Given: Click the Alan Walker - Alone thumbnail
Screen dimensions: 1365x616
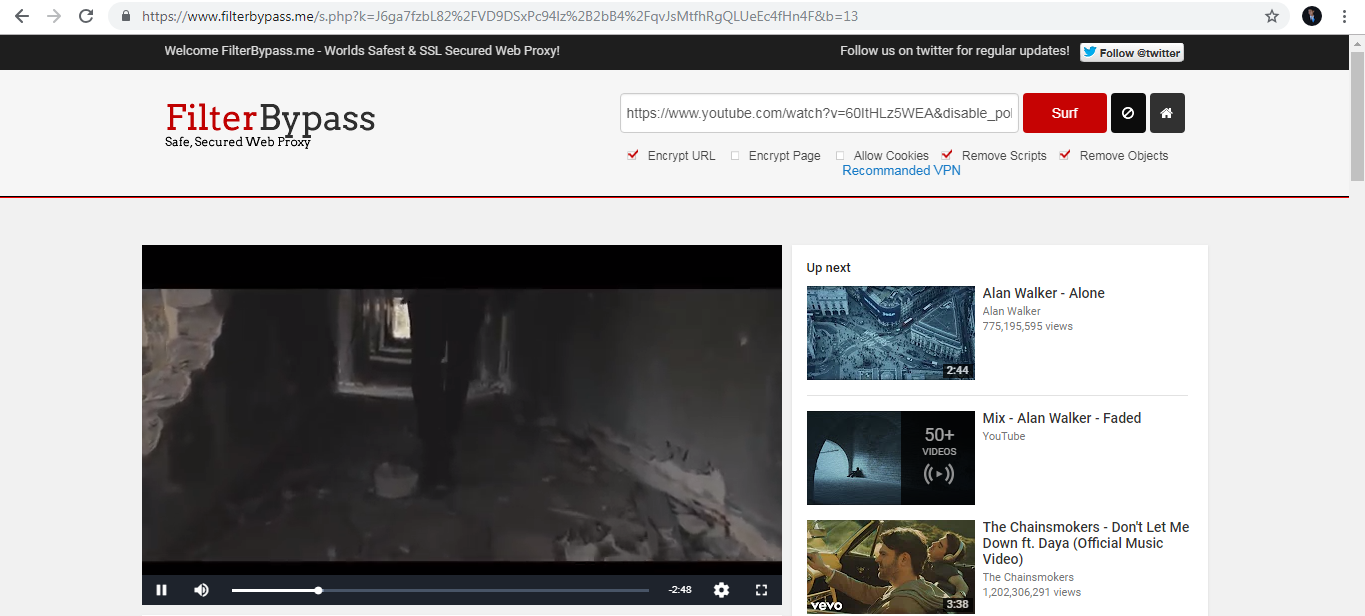Looking at the screenshot, I should (x=890, y=333).
